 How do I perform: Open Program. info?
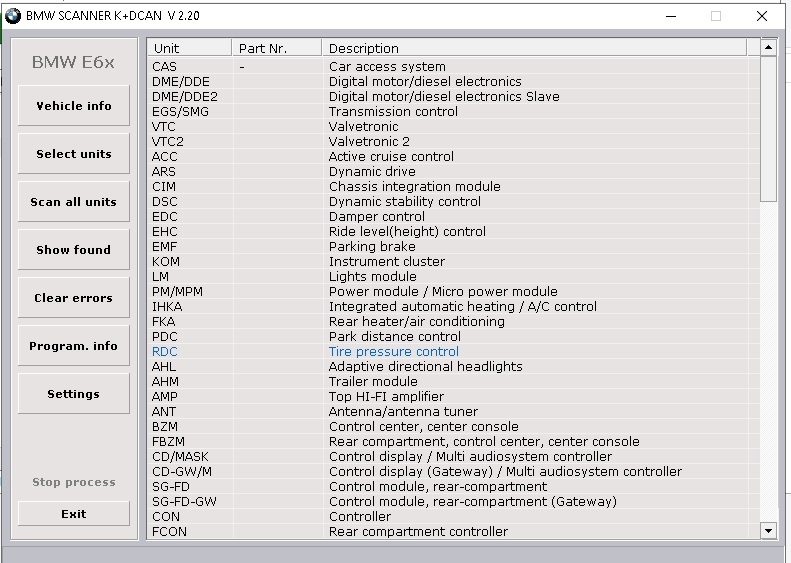[74, 346]
